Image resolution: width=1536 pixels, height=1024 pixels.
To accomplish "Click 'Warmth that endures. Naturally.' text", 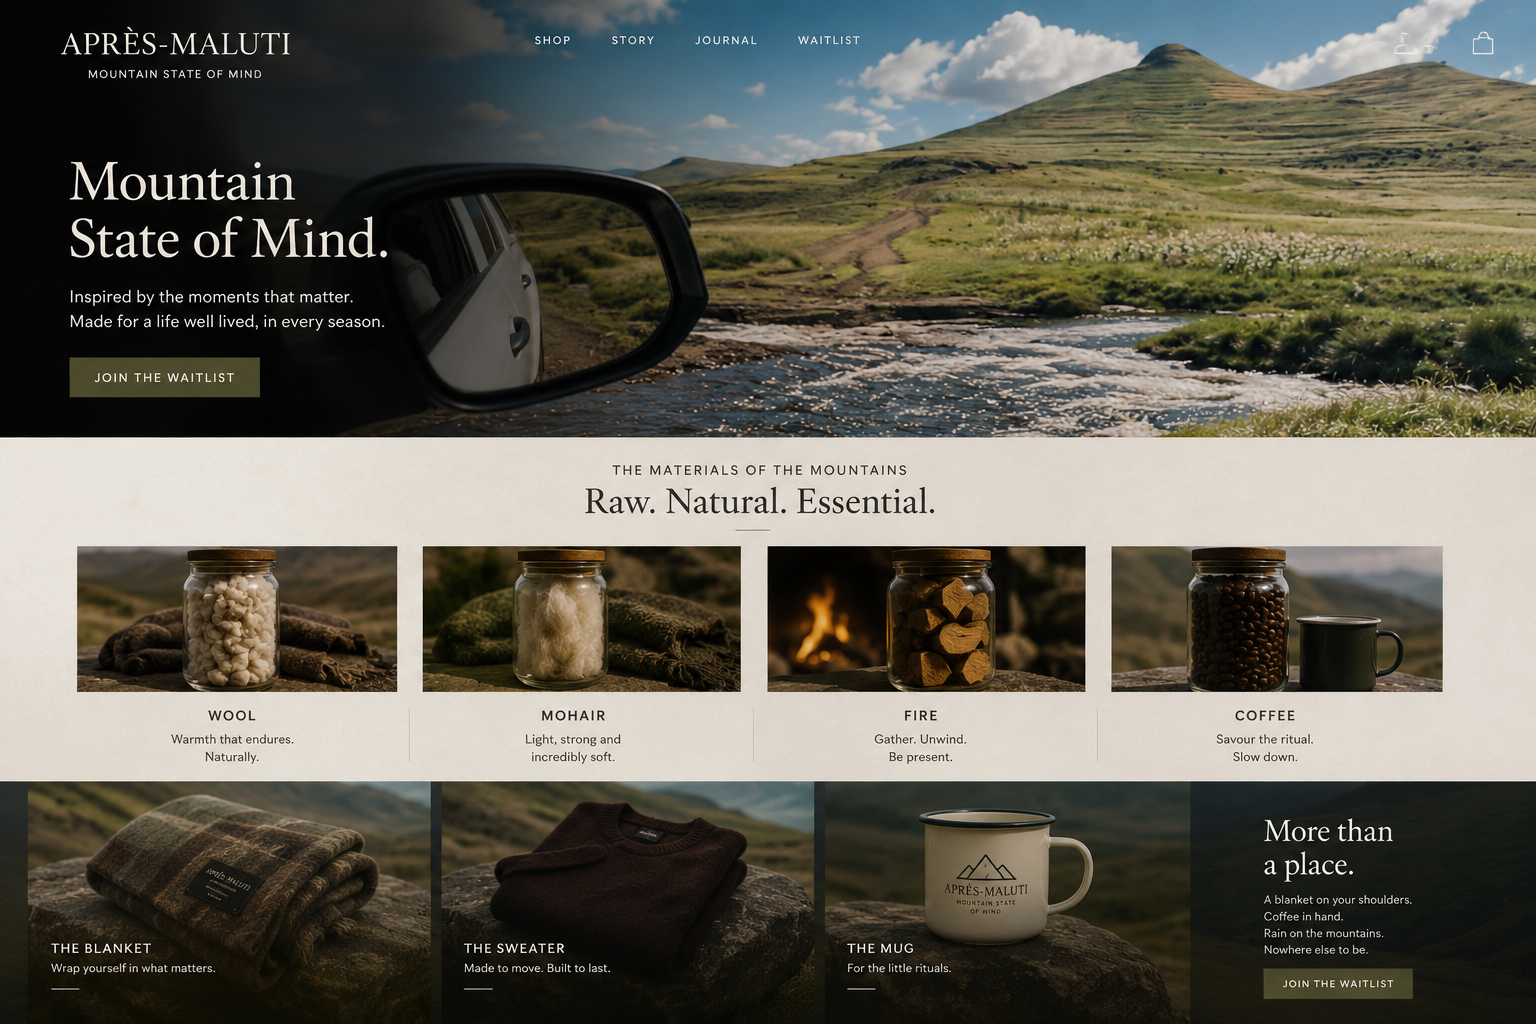I will click(x=232, y=748).
